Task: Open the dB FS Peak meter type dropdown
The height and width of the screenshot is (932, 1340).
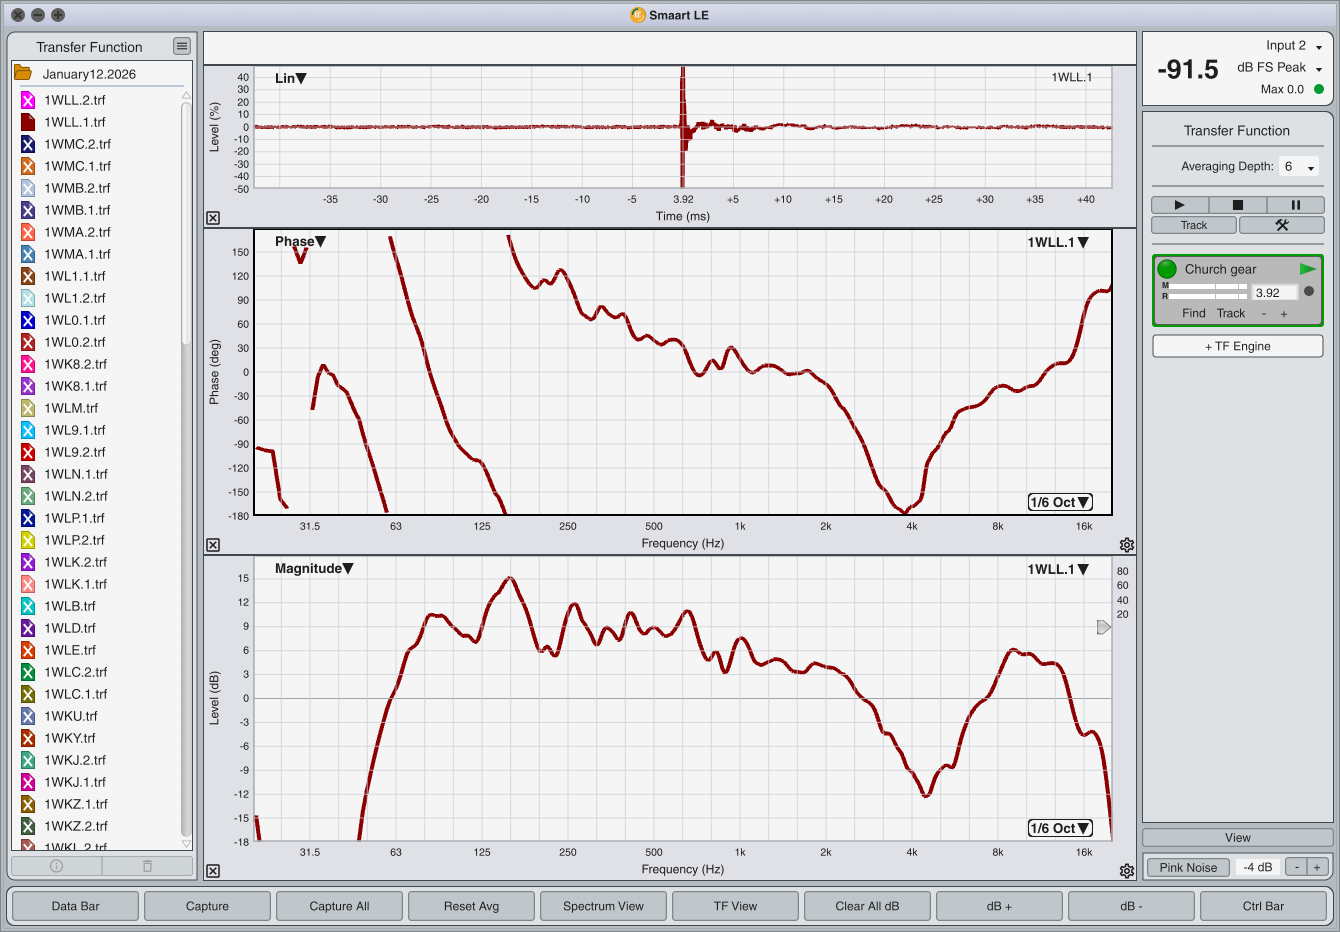Action: click(x=1280, y=68)
